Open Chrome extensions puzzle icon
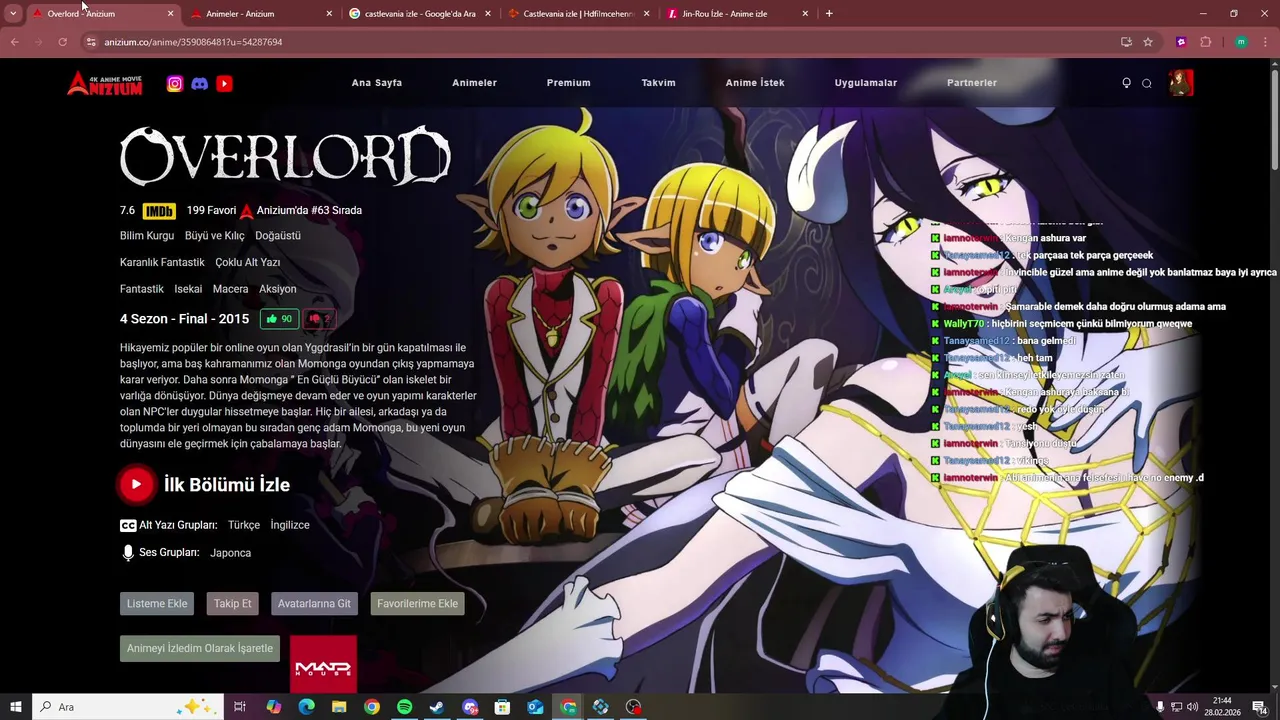This screenshot has height=720, width=1280. (x=1205, y=42)
